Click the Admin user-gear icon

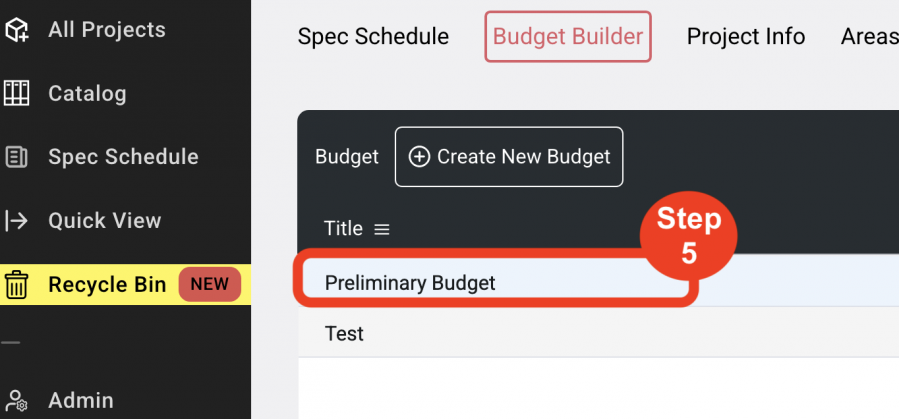point(16,401)
